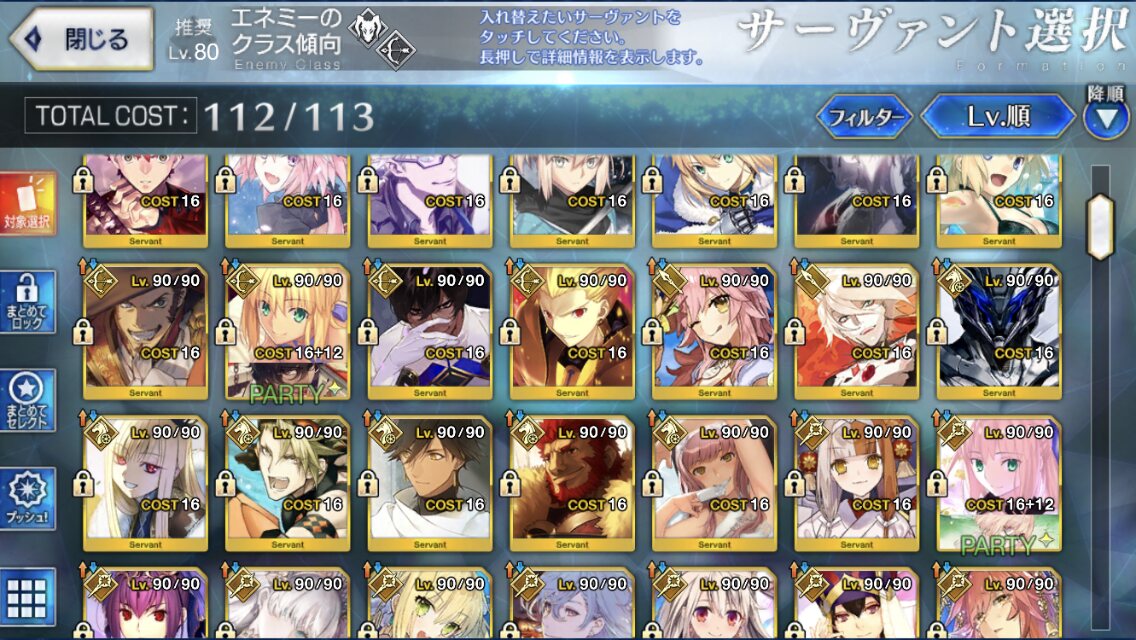Open the フィルター filter options
The image size is (1136, 640).
[865, 116]
